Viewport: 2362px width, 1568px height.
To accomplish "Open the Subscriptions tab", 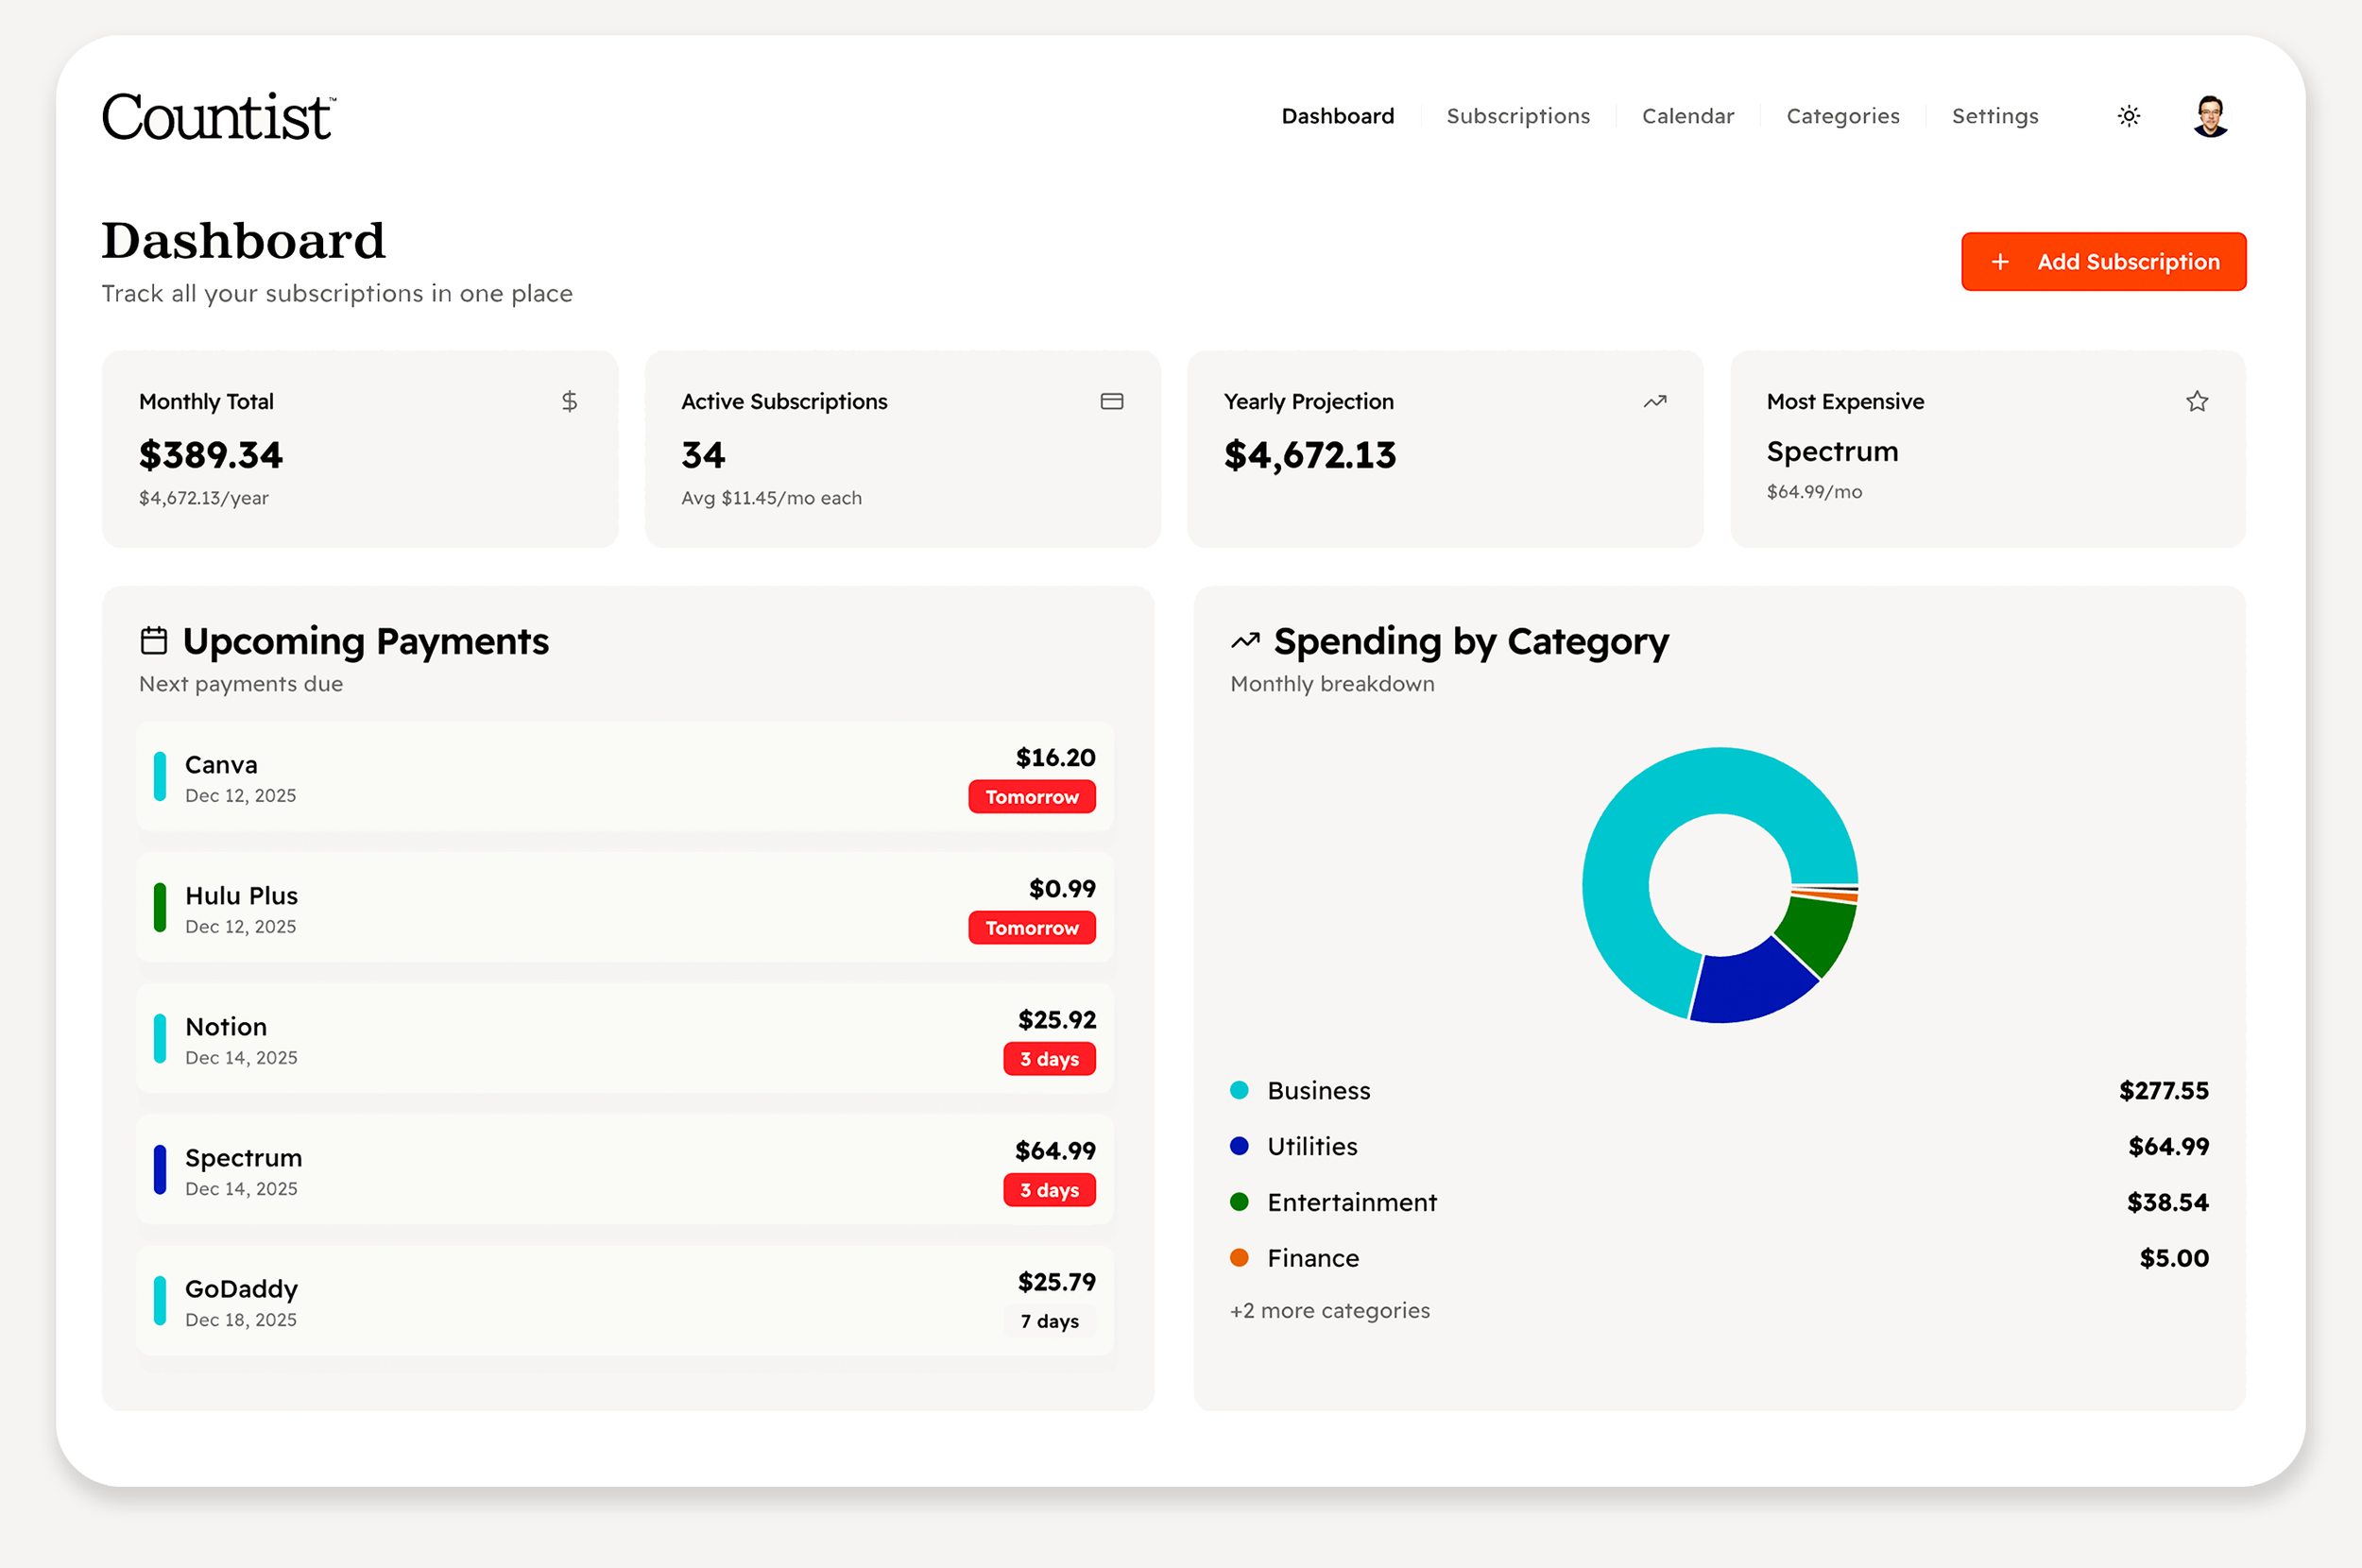I will tap(1517, 115).
